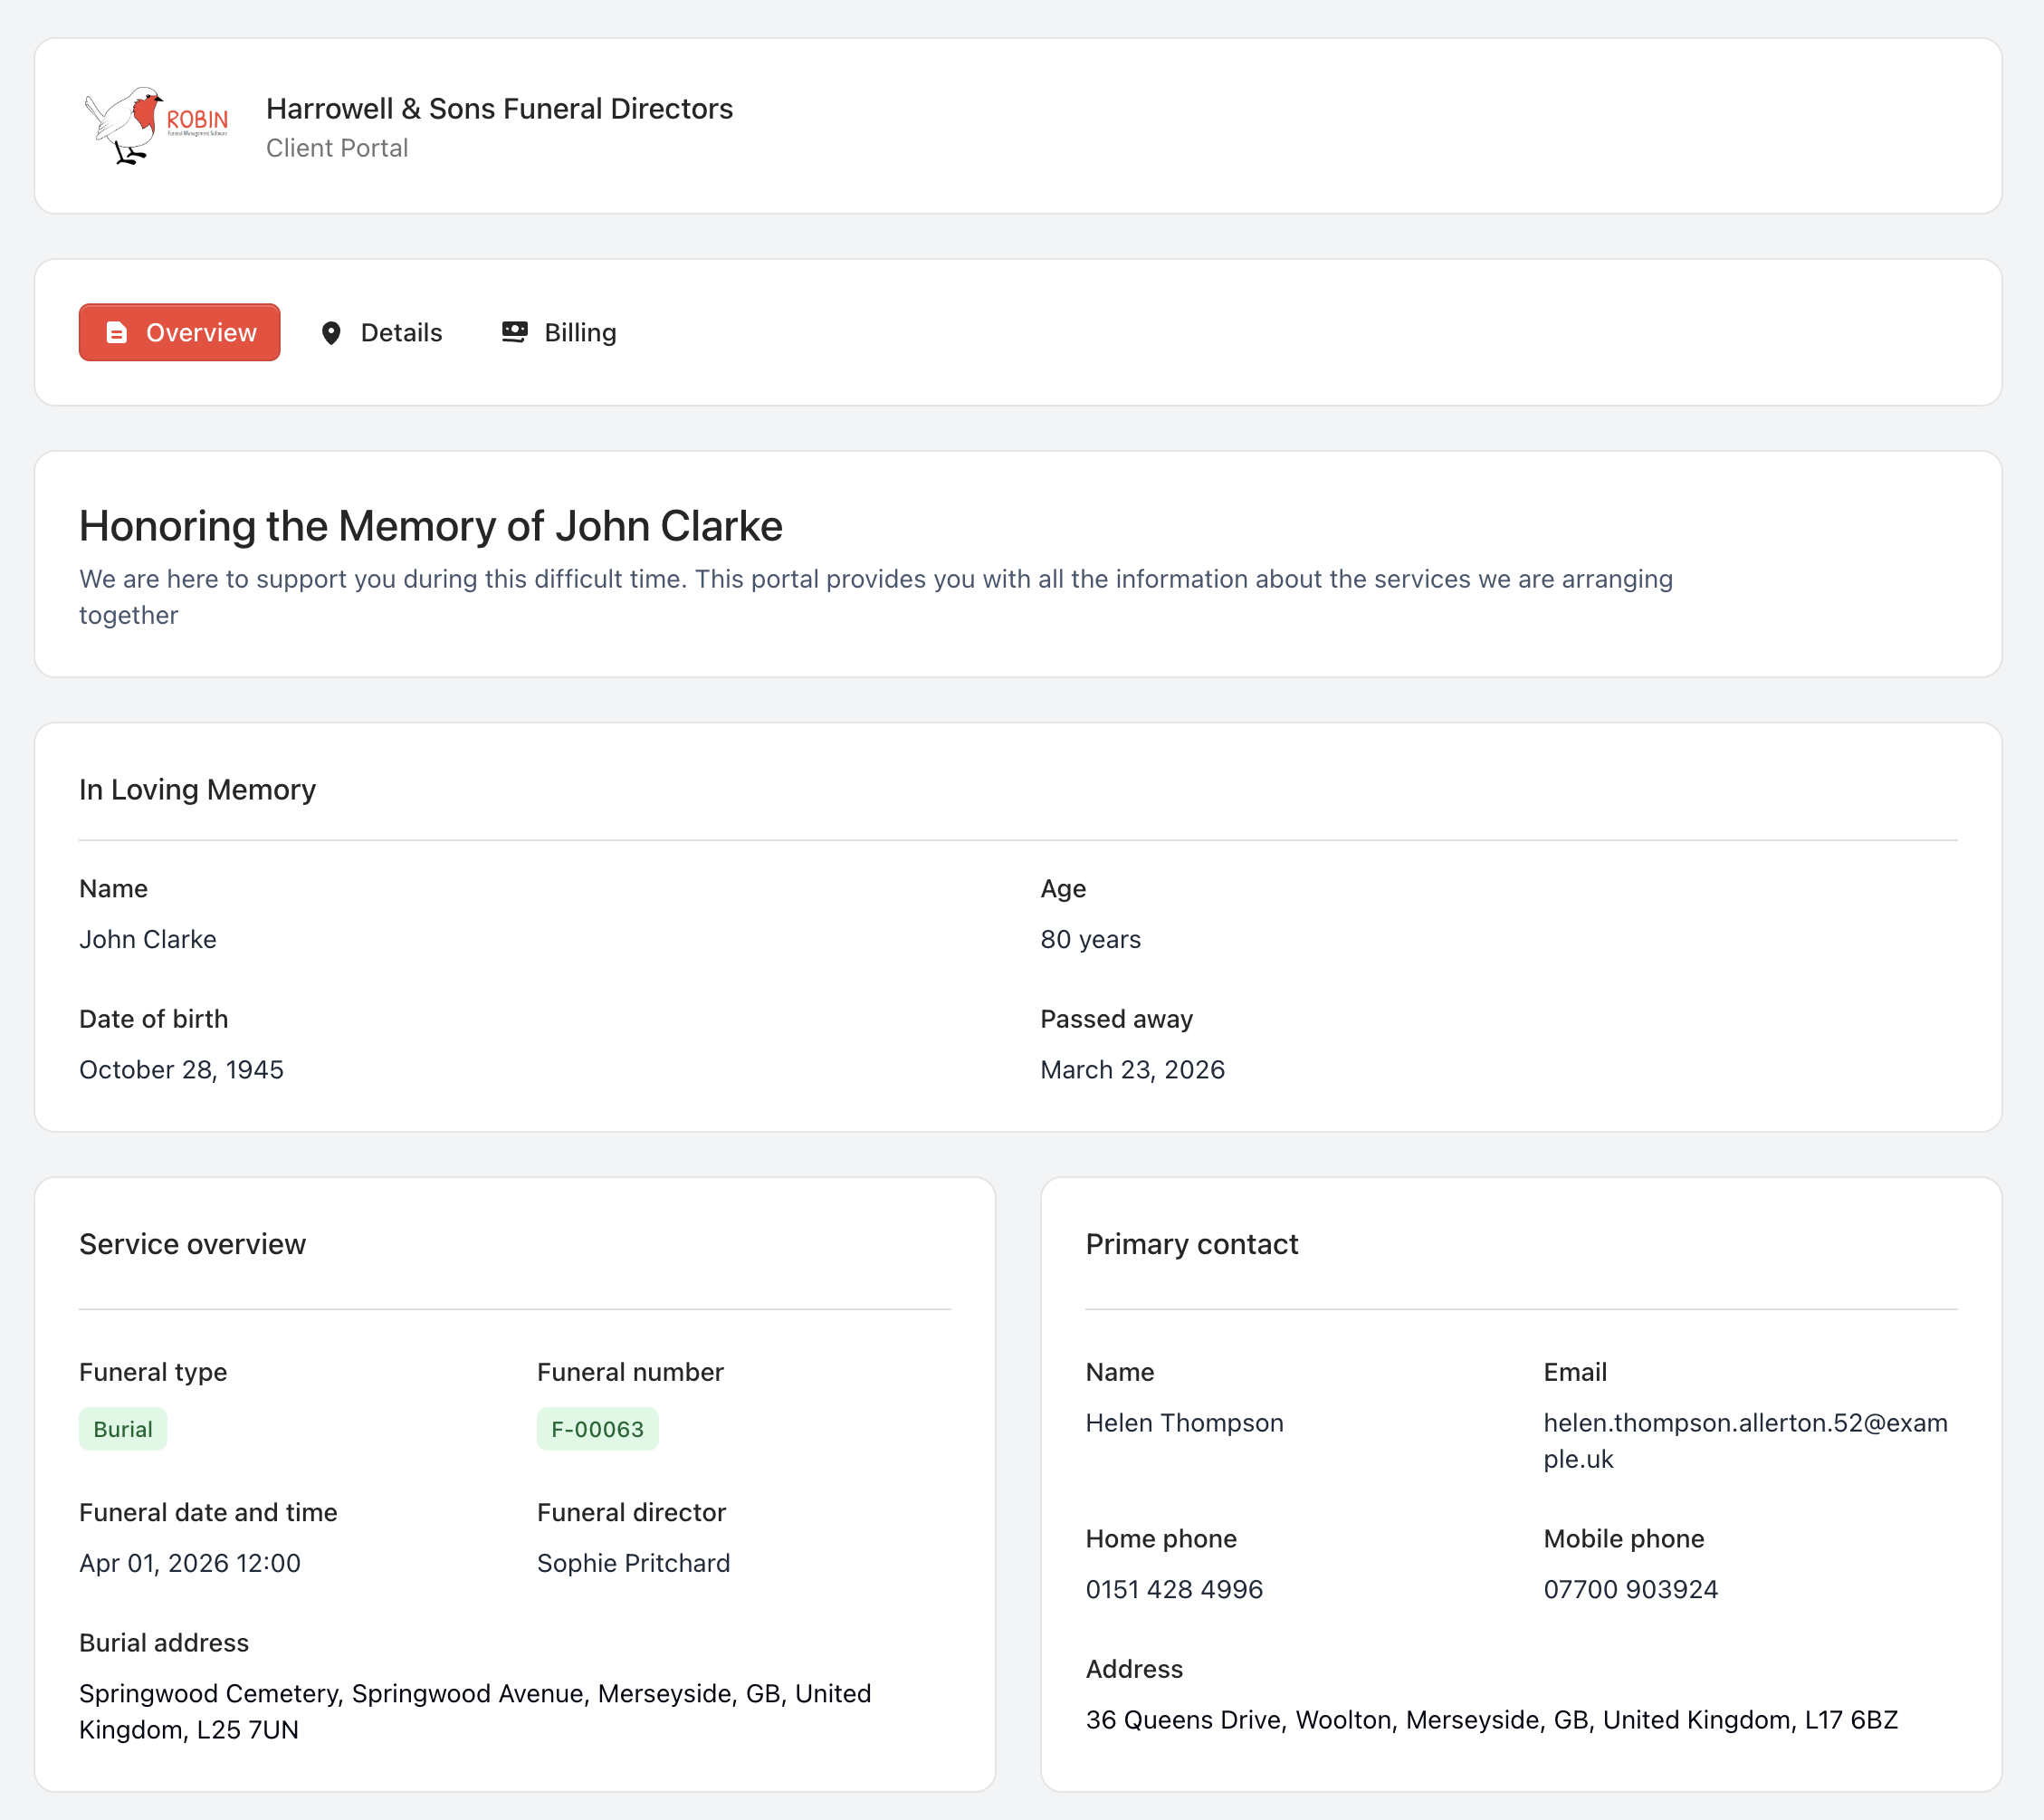Viewport: 2044px width, 1820px height.
Task: Click mobile phone number 07700 903924
Action: (1630, 1589)
